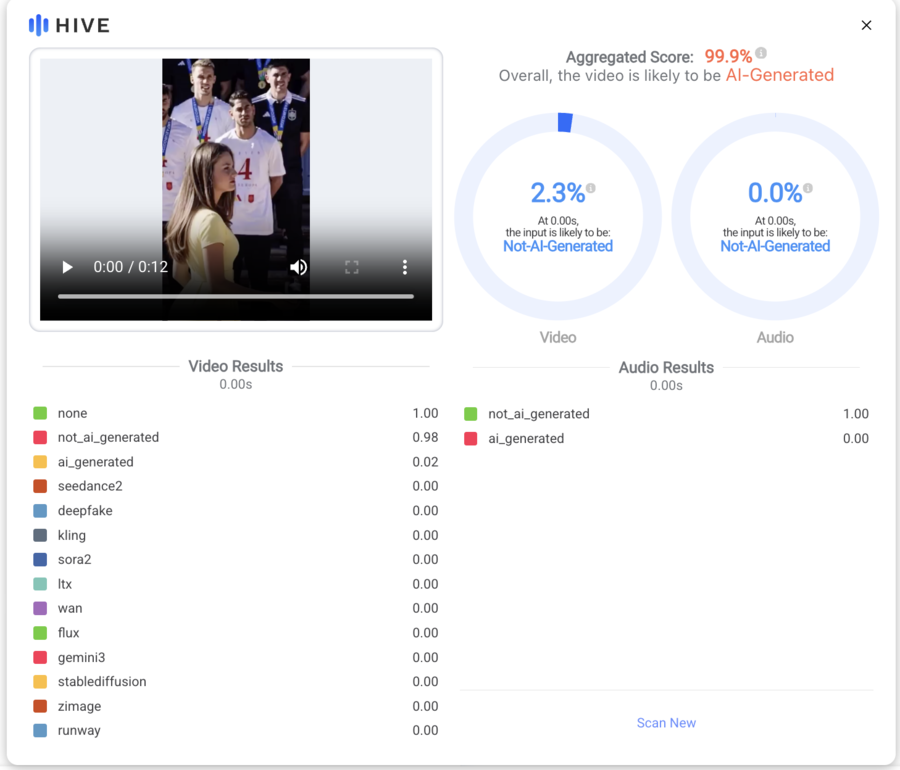The image size is (900, 770).
Task: Close the Hive results panel
Action: tap(866, 25)
